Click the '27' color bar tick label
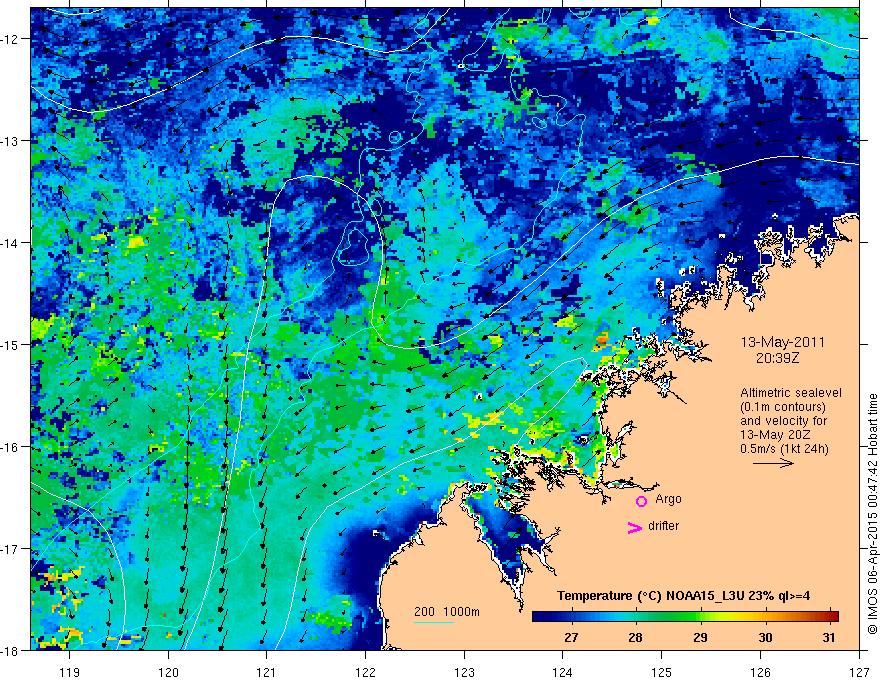Viewport: 880px width, 680px height. pyautogui.click(x=571, y=637)
